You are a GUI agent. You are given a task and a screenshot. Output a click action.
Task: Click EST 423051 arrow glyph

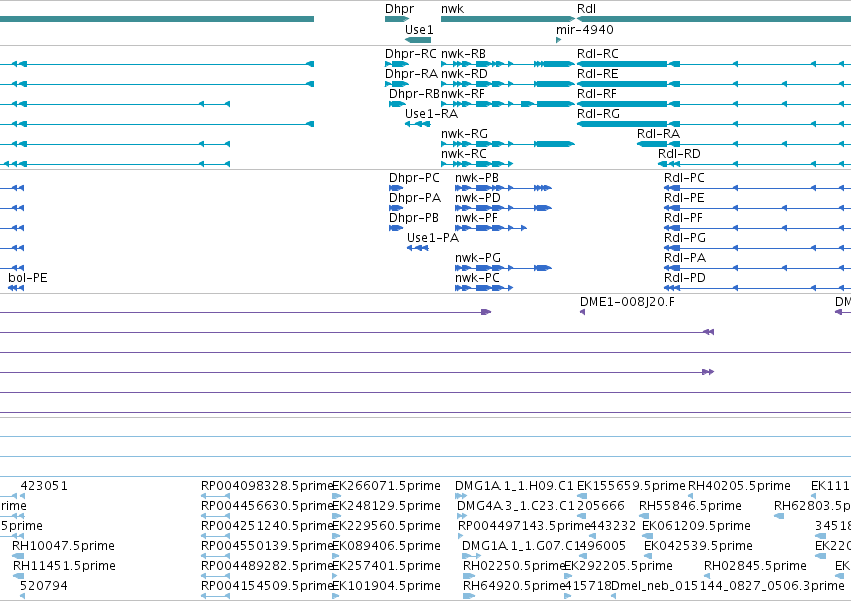coord(22,496)
